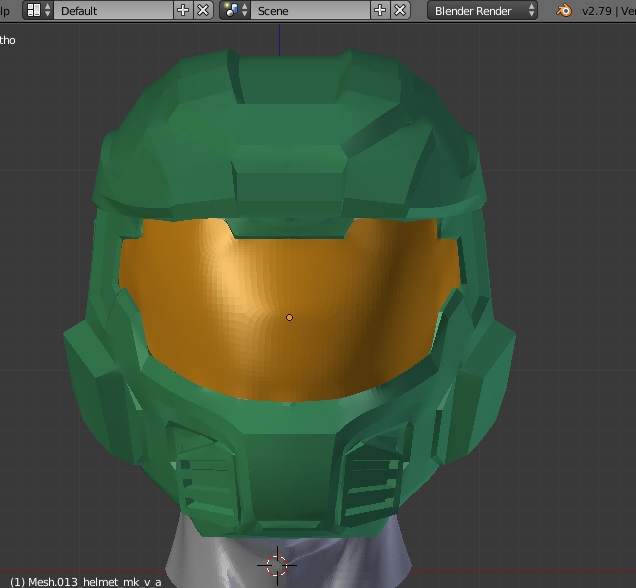
Task: Open the scene browser icon
Action: [235, 11]
